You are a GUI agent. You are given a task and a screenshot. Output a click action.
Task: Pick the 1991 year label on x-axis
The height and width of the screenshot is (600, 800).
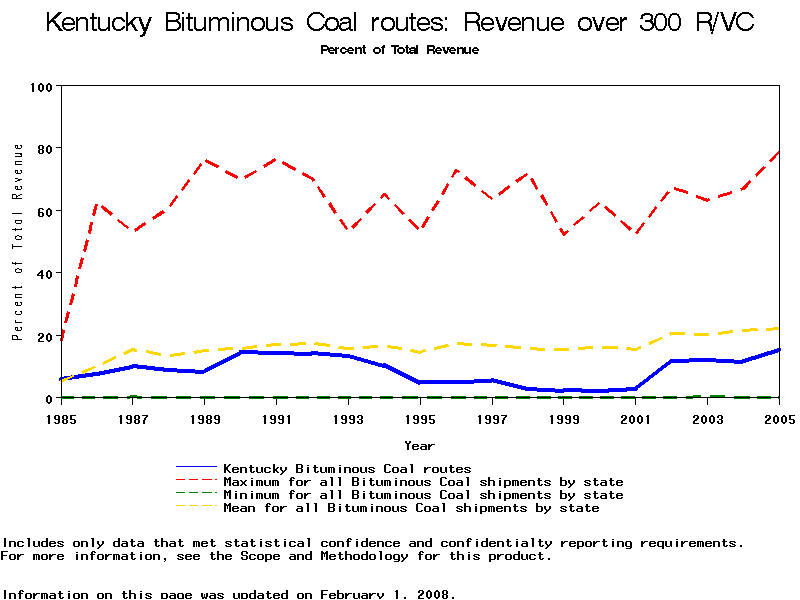click(x=276, y=417)
